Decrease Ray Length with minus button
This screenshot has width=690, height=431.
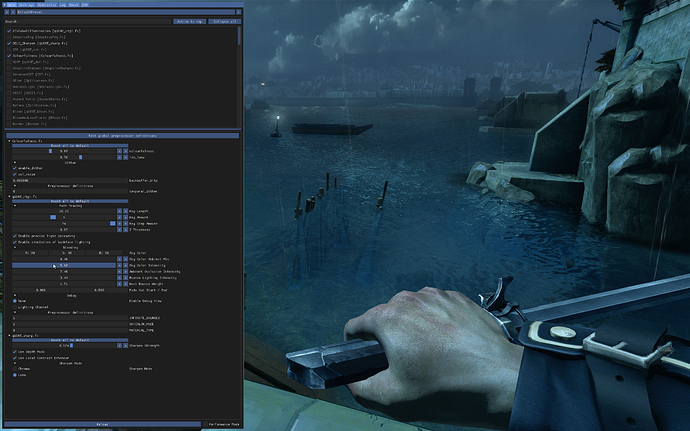tap(119, 211)
